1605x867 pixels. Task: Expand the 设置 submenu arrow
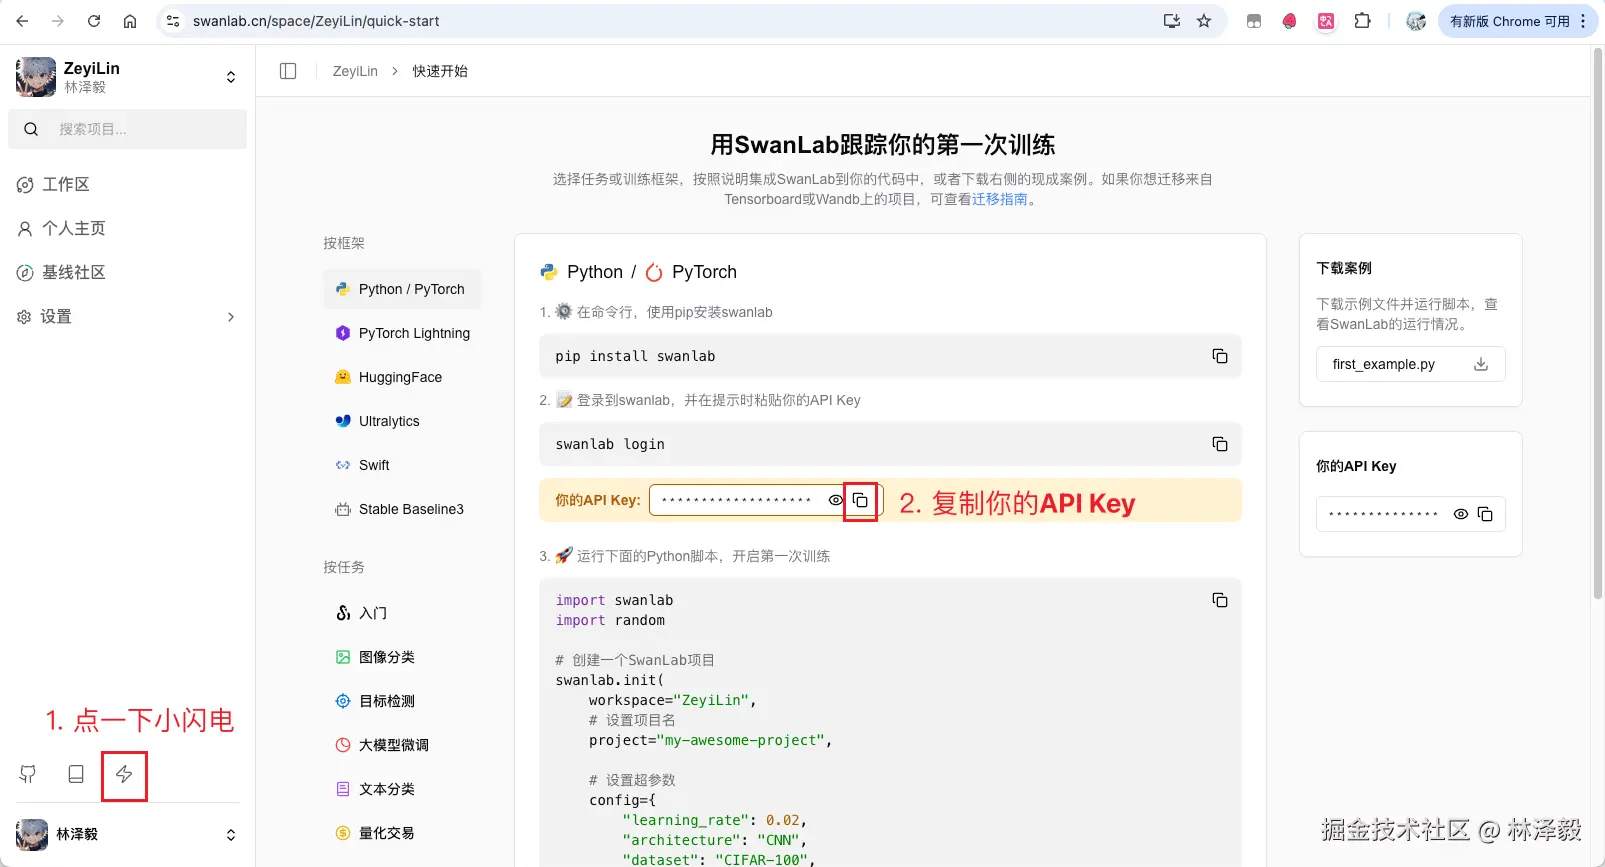231,317
